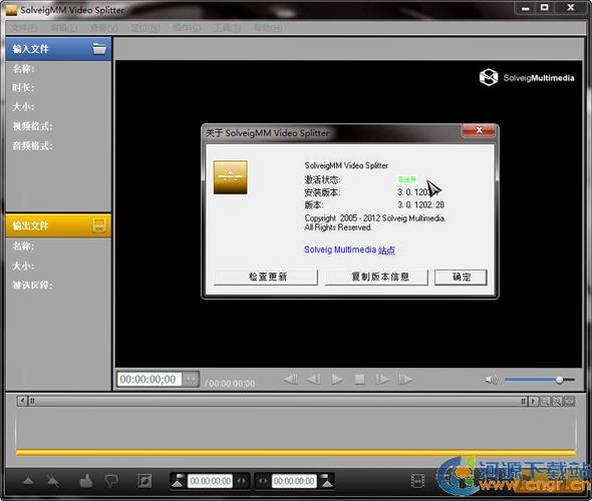
Task: Adjust the volume slider knob
Action: pos(559,380)
